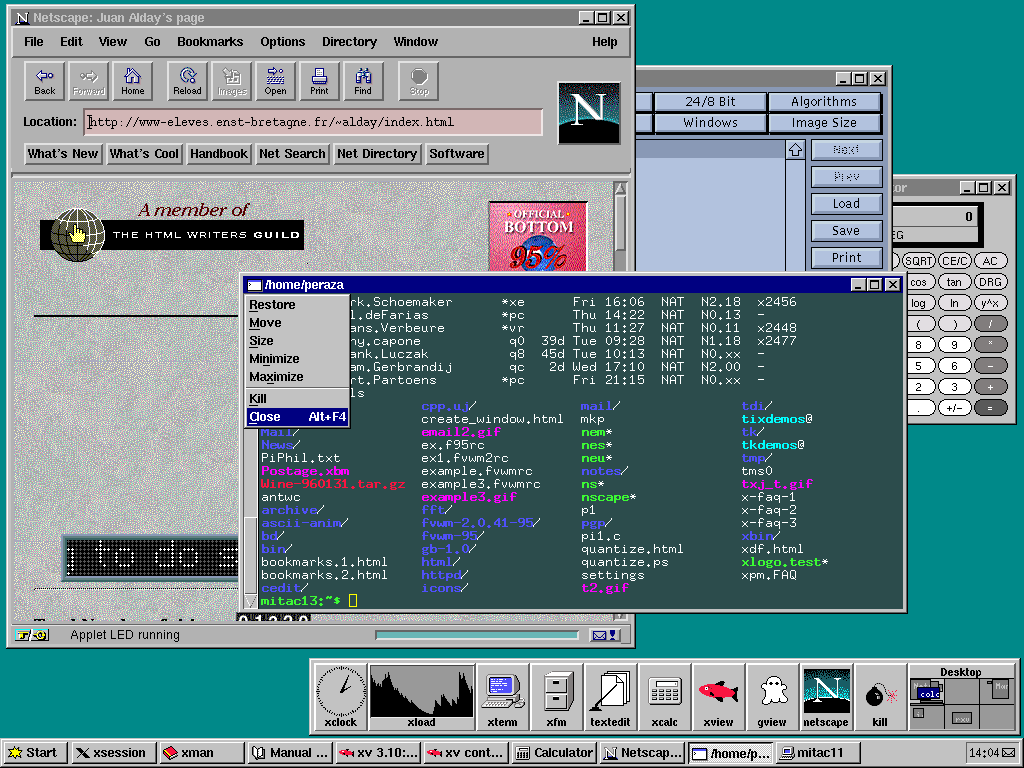This screenshot has width=1024, height=768.
Task: Click the Find binoculars icon
Action: point(363,81)
